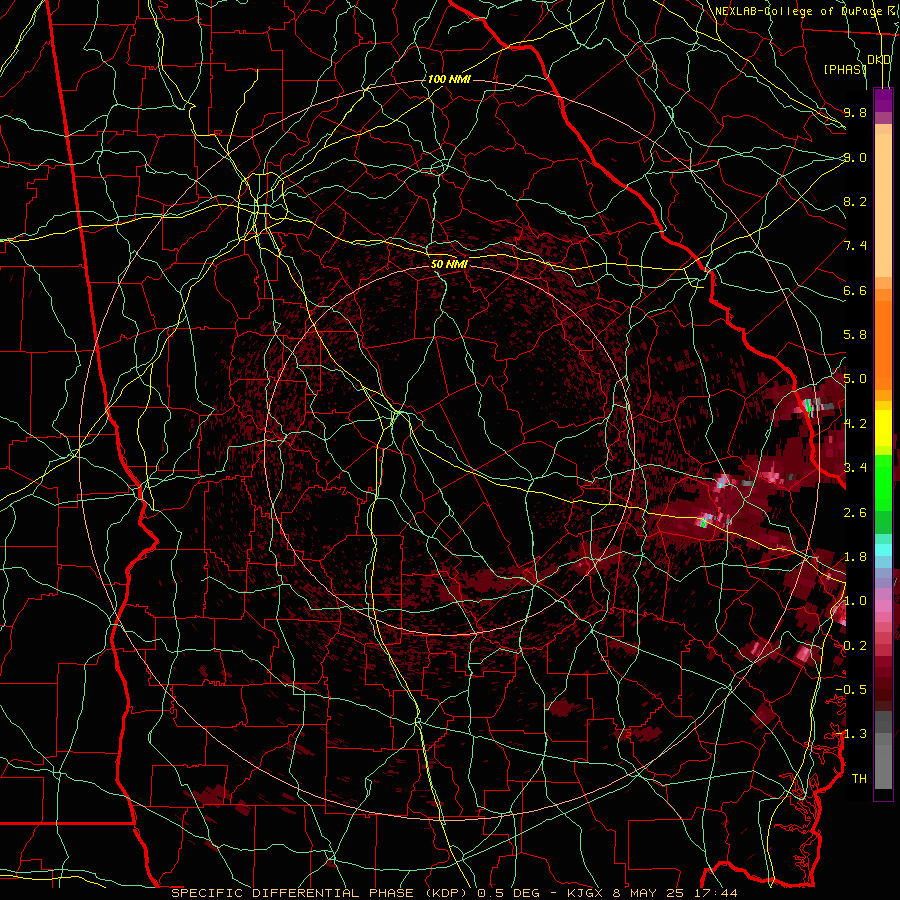Pick the purple band topping the color bar
The height and width of the screenshot is (900, 900).
tap(883, 100)
